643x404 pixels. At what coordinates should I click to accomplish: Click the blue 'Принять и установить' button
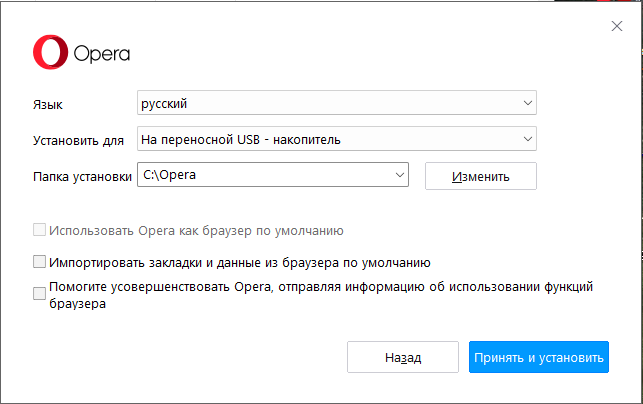[x=540, y=357]
